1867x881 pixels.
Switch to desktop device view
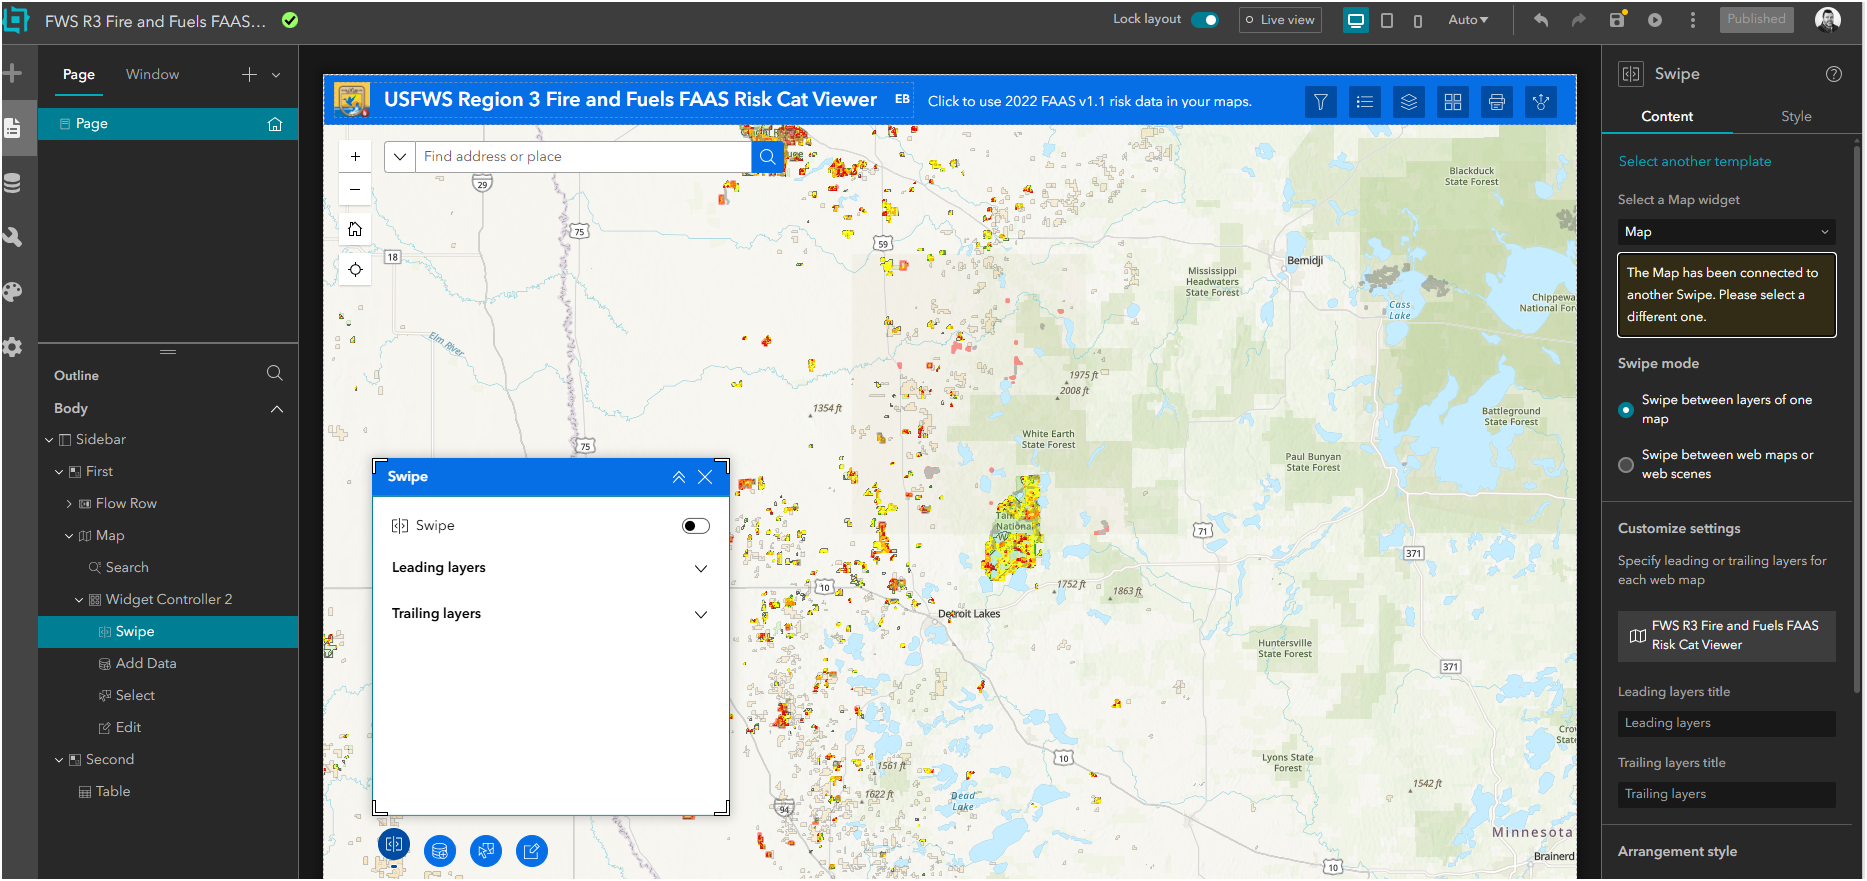[x=1356, y=20]
